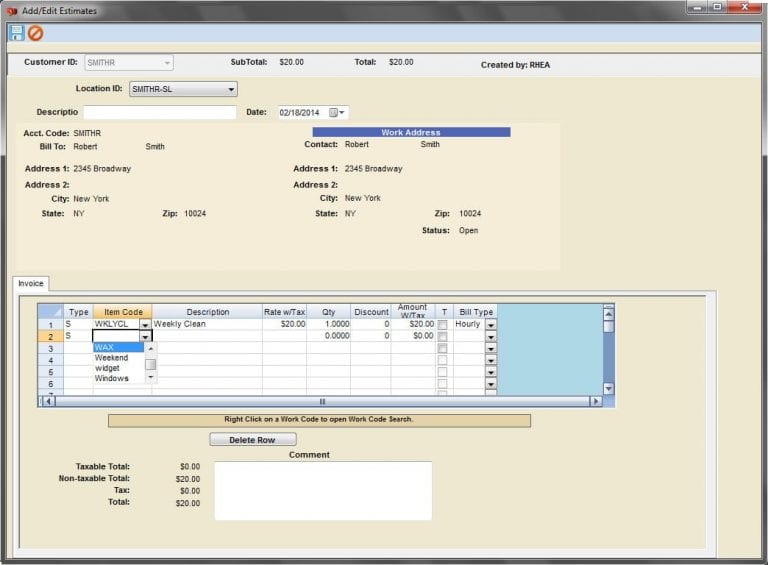Click inside the Comment text box
This screenshot has height=565, width=768.
pyautogui.click(x=323, y=491)
